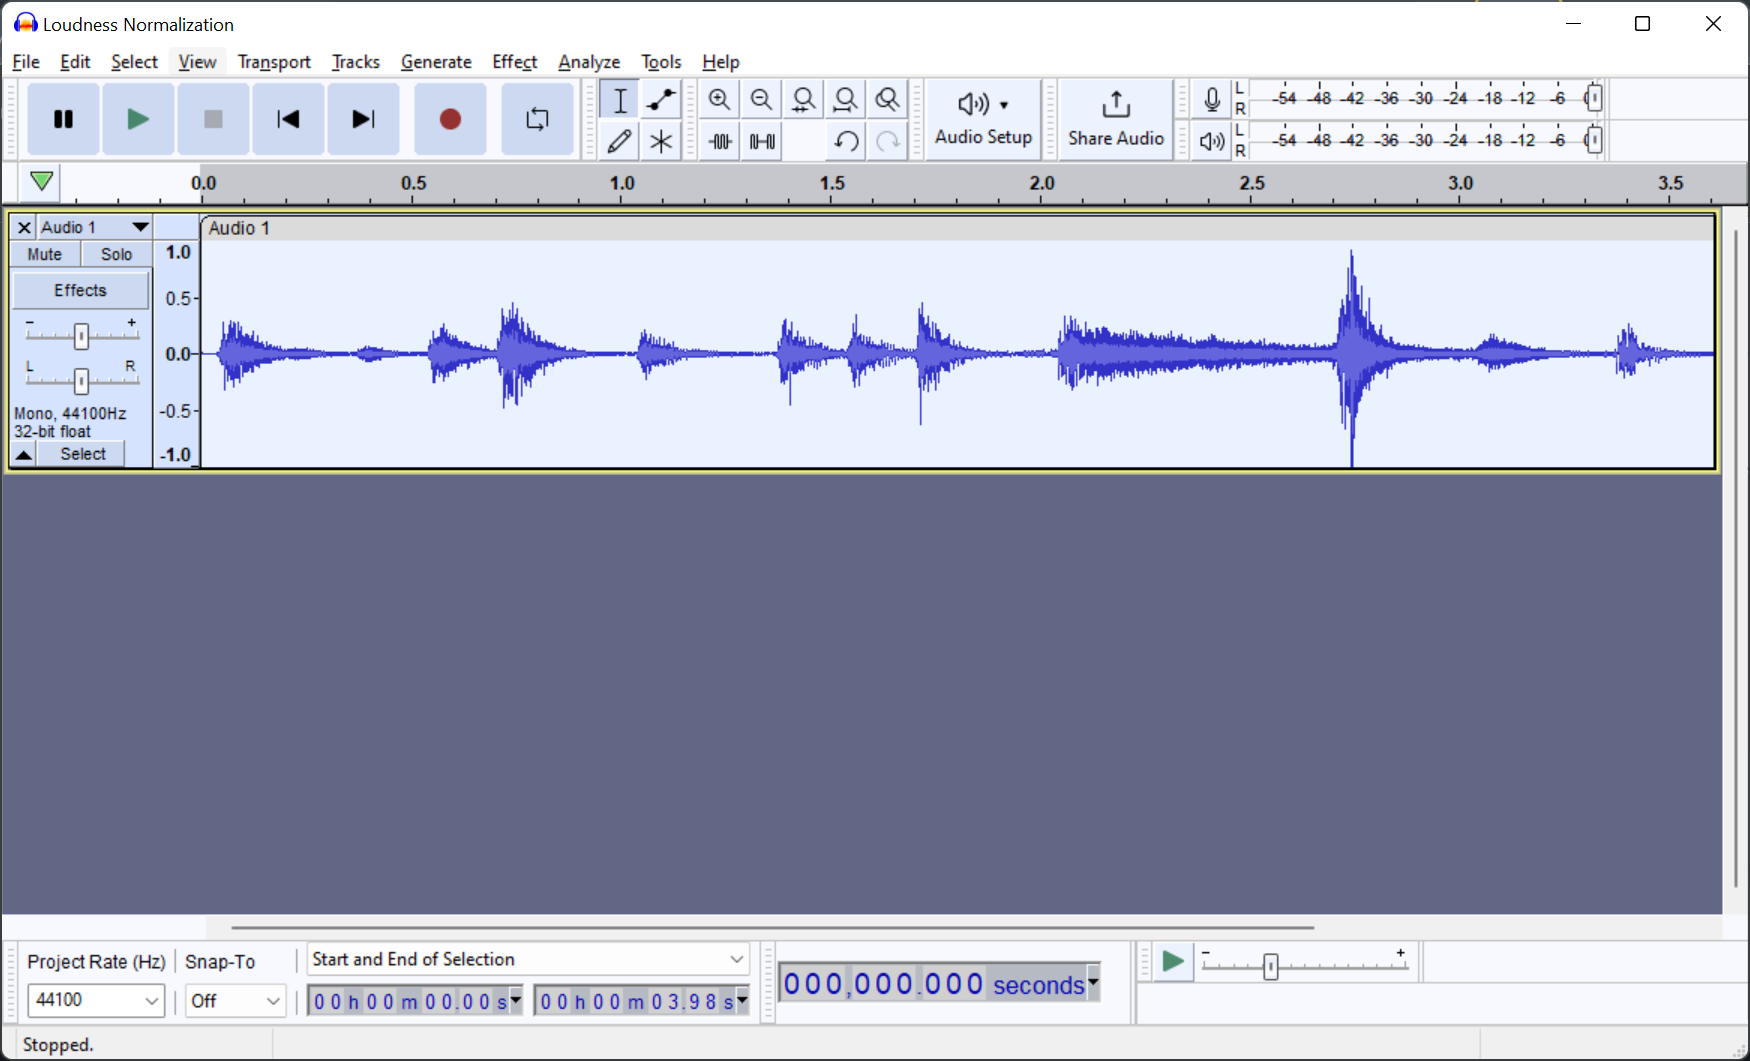This screenshot has height=1061, width=1750.
Task: Click Play-at-Speed green button
Action: (x=1172, y=962)
